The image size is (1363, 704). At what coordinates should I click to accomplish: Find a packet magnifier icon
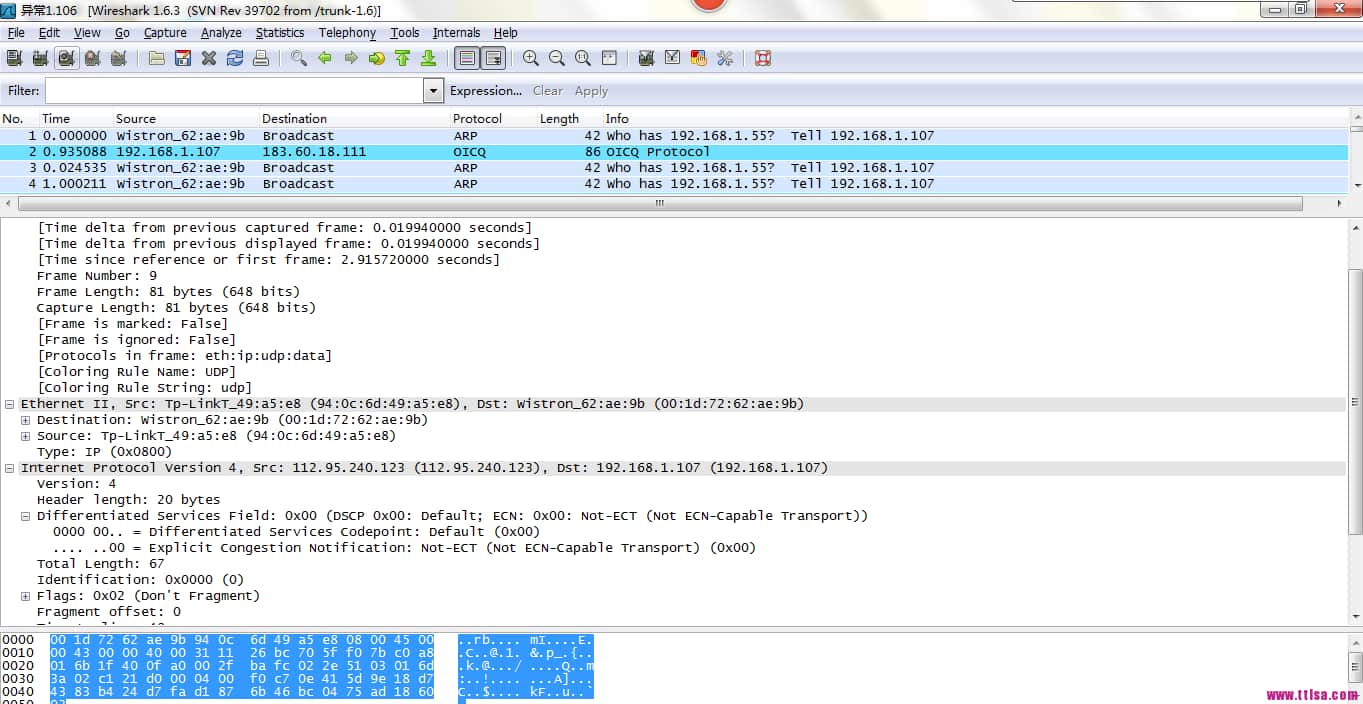(x=299, y=58)
